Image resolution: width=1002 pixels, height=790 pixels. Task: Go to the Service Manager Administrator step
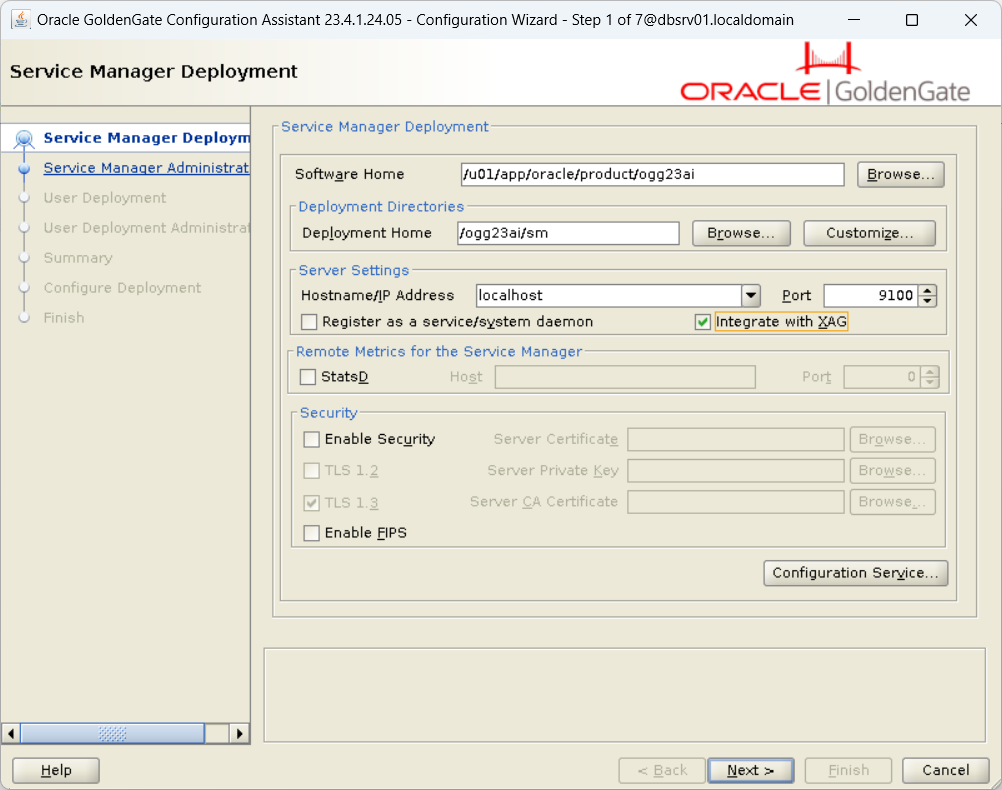[146, 168]
